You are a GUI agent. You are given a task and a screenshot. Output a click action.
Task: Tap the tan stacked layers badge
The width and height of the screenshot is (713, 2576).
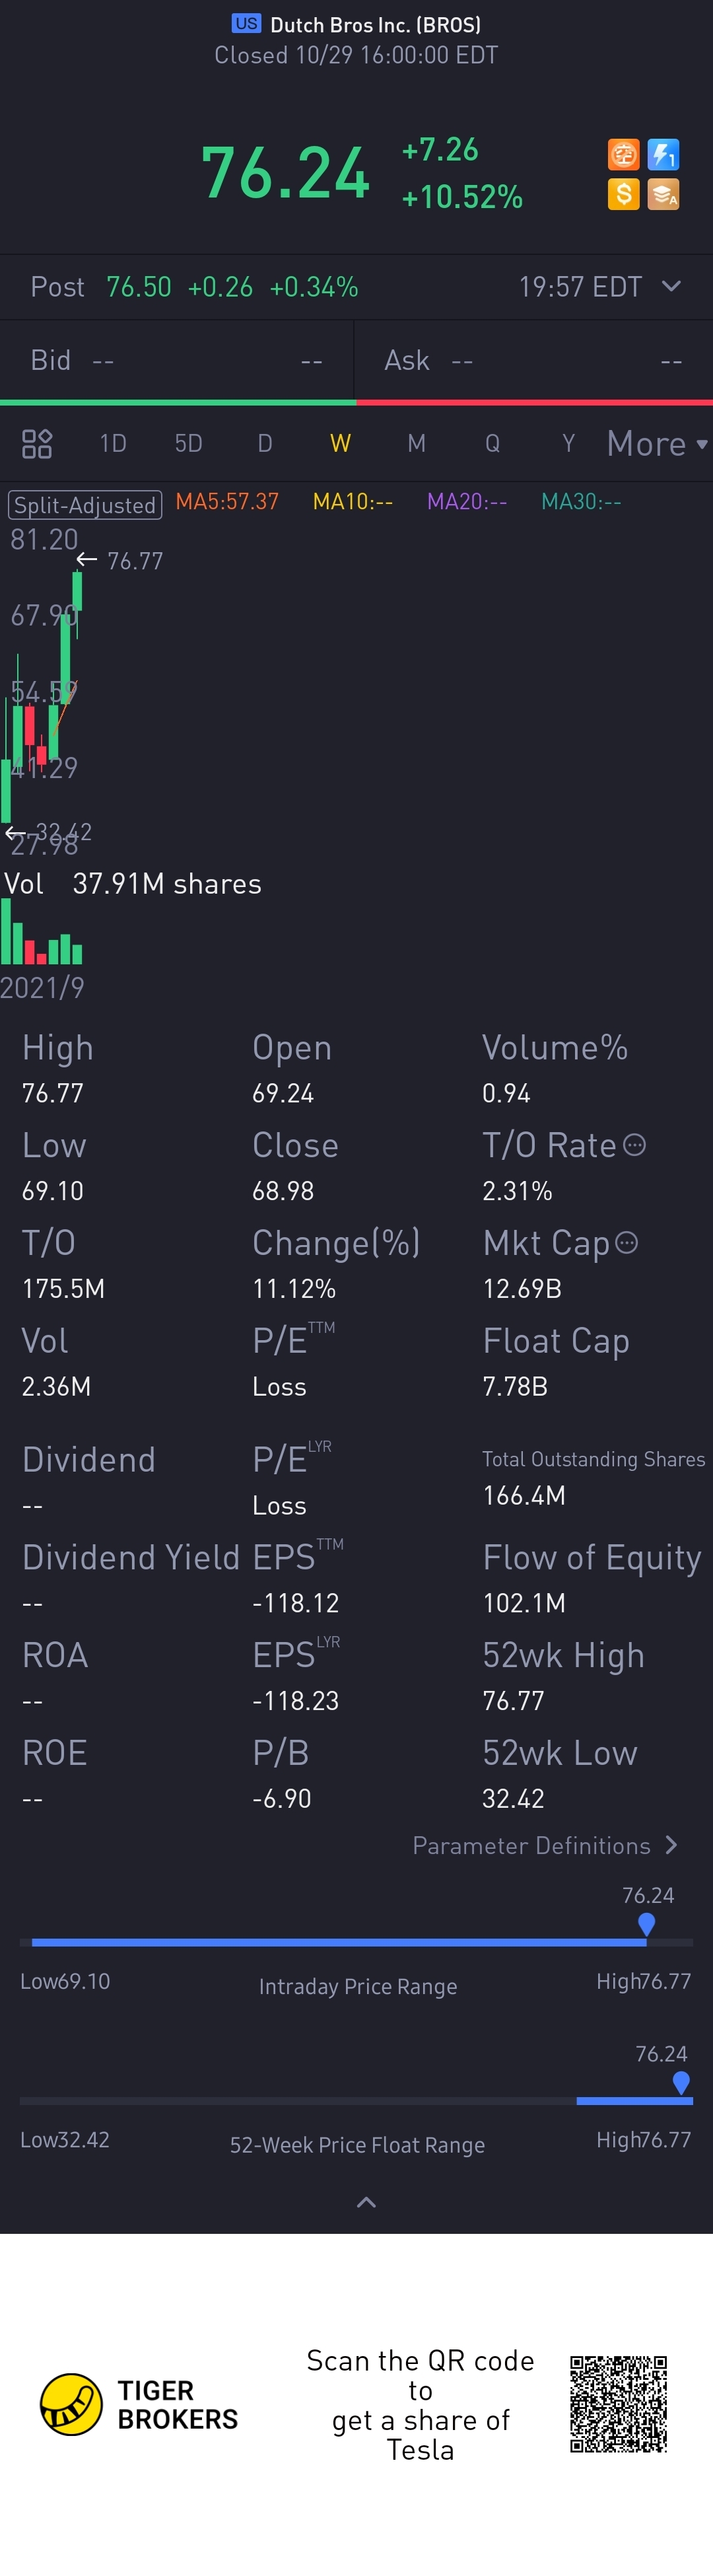tap(663, 194)
